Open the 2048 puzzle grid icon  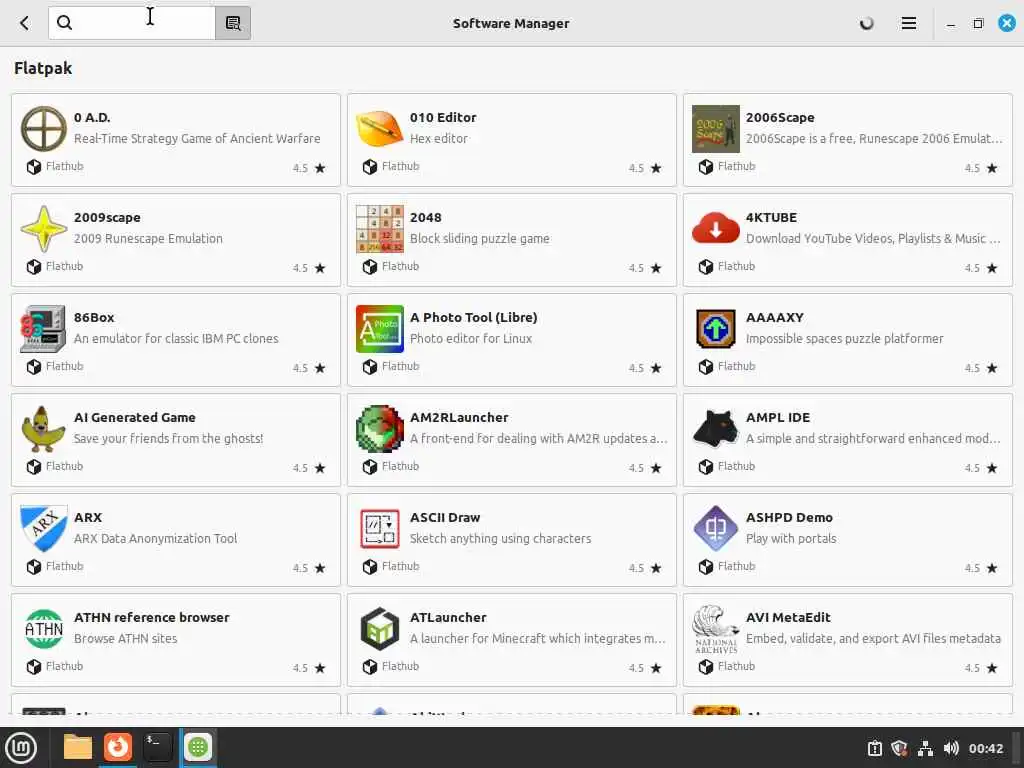click(379, 229)
